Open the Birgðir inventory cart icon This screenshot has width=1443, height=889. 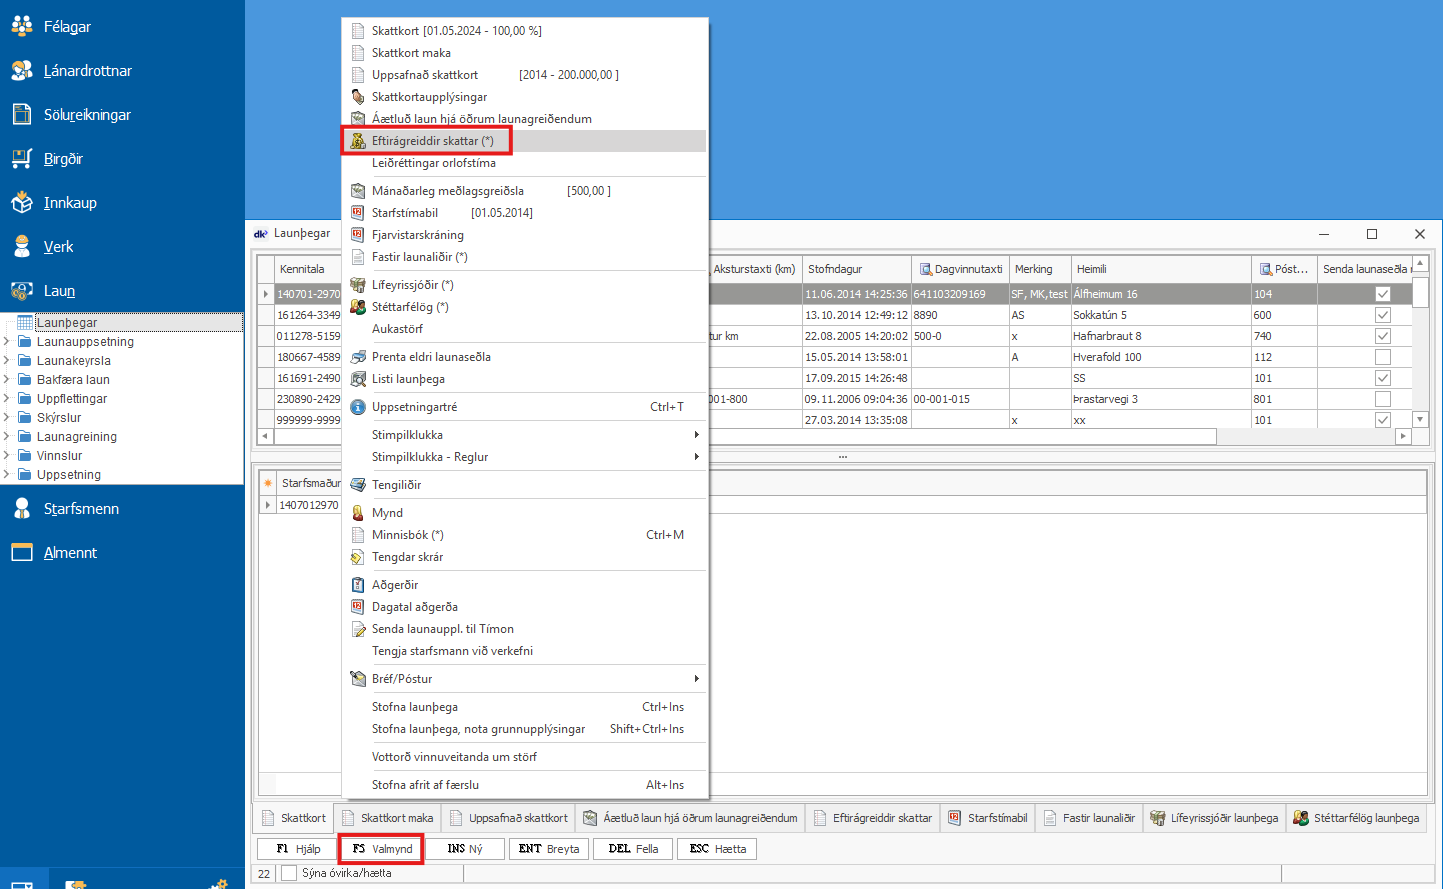(22, 159)
